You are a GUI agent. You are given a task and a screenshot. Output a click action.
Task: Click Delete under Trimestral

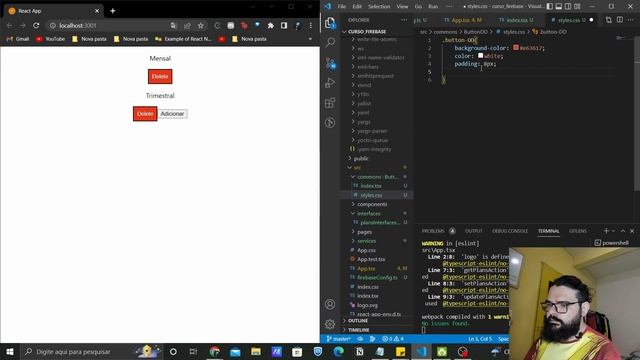tap(145, 114)
